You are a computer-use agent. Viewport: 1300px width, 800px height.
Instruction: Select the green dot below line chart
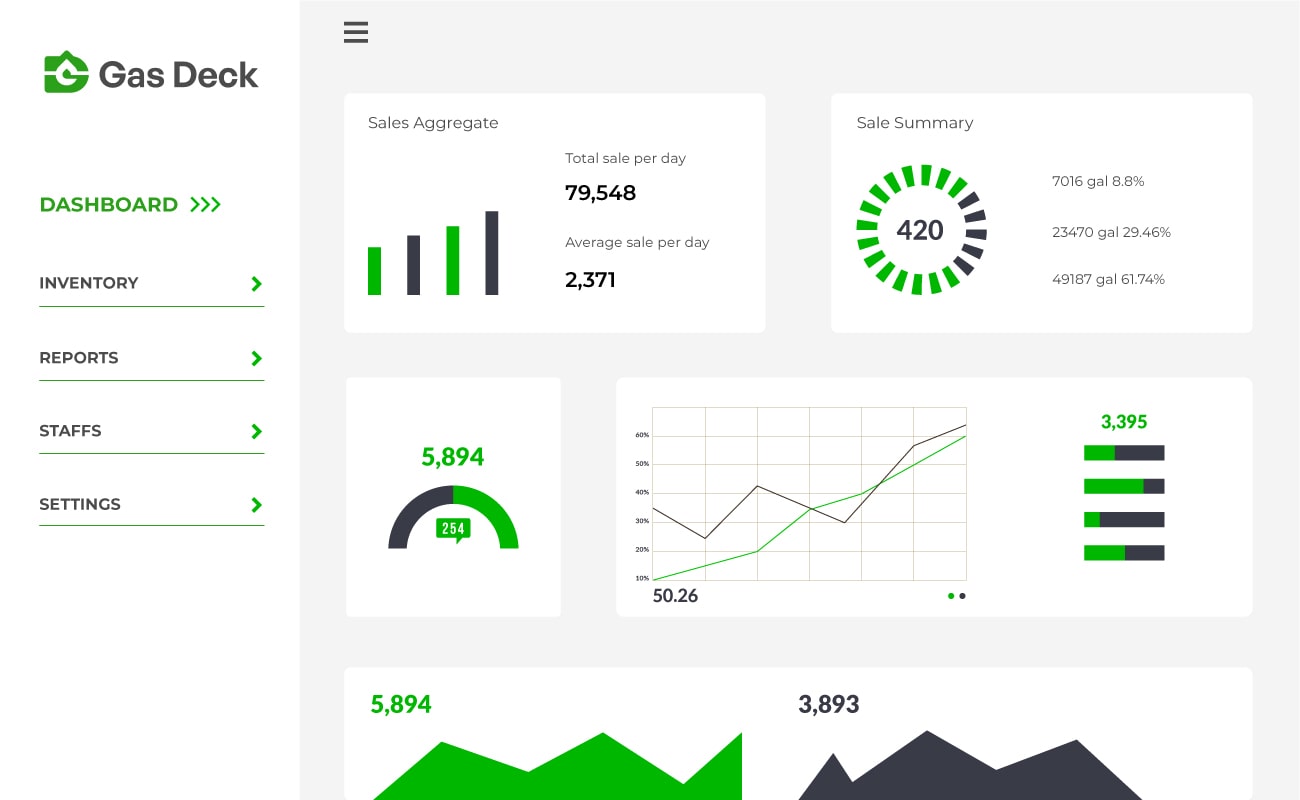tap(951, 596)
